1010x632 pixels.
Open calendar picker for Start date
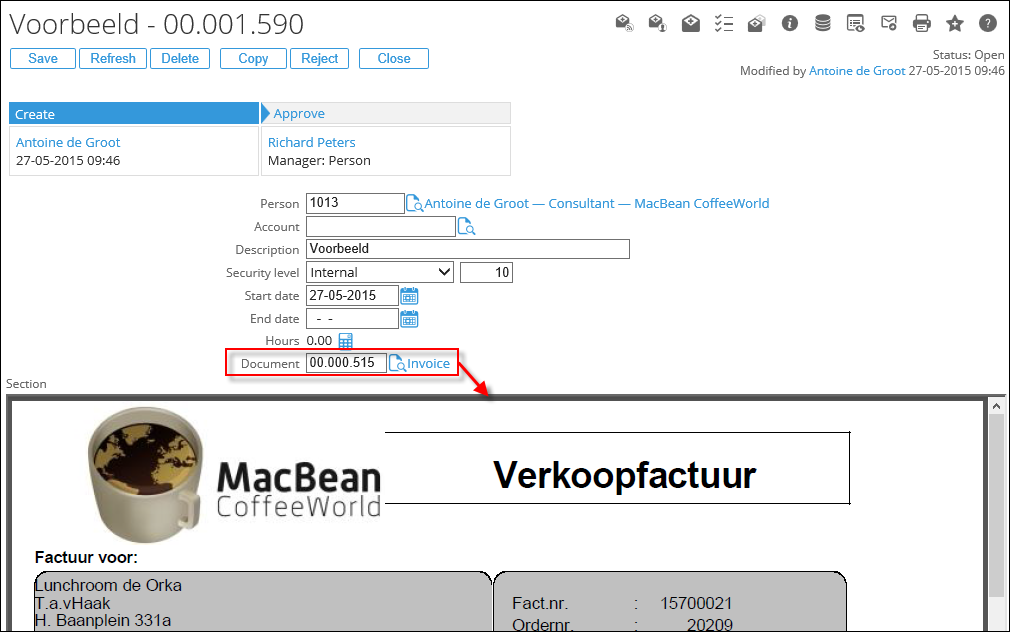coord(409,296)
